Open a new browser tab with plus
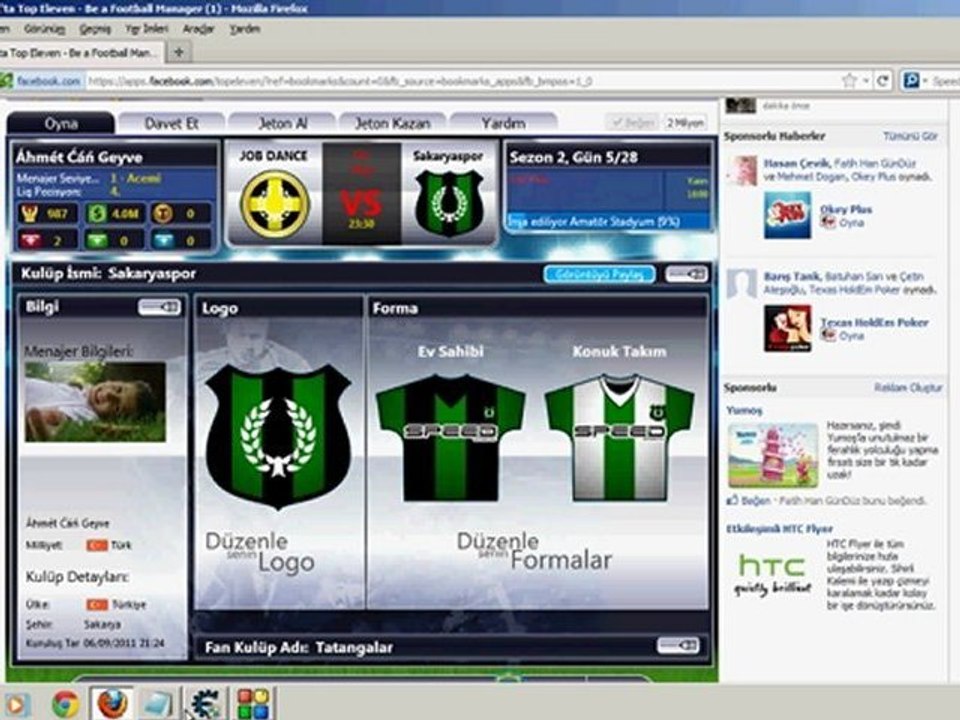Screen dimensions: 960x720 (x=179, y=53)
